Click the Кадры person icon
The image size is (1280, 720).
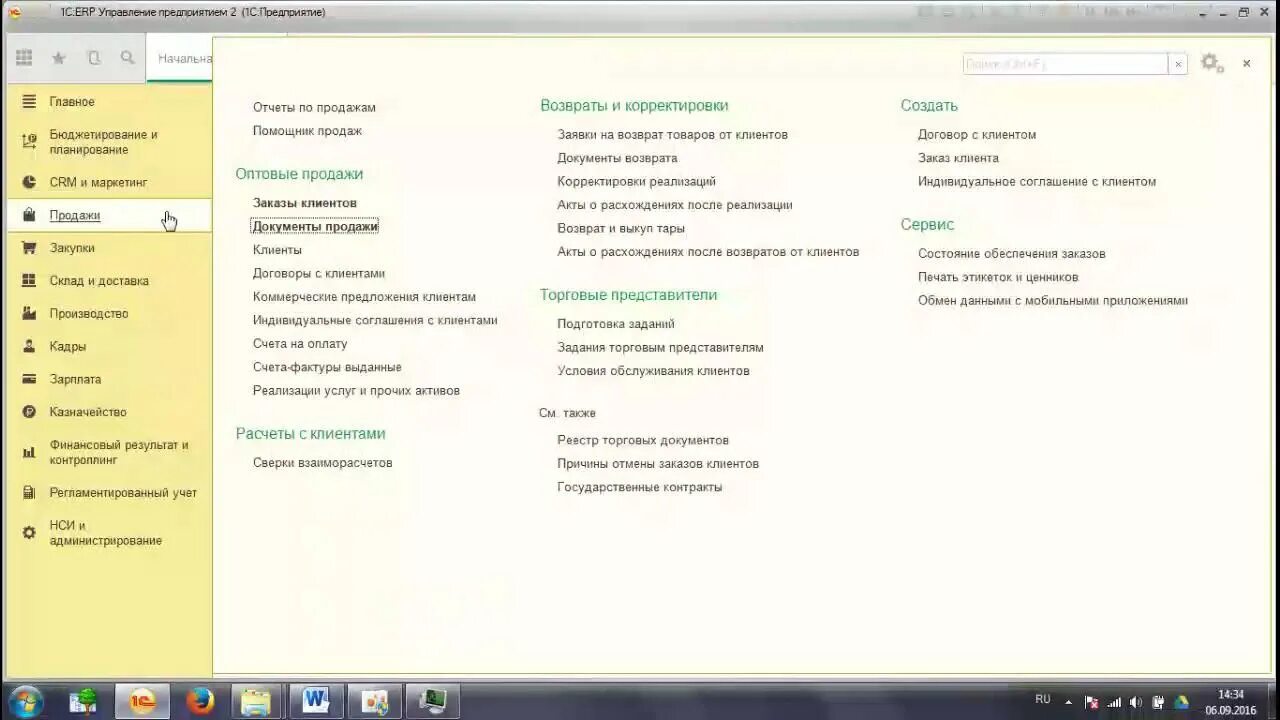point(29,346)
